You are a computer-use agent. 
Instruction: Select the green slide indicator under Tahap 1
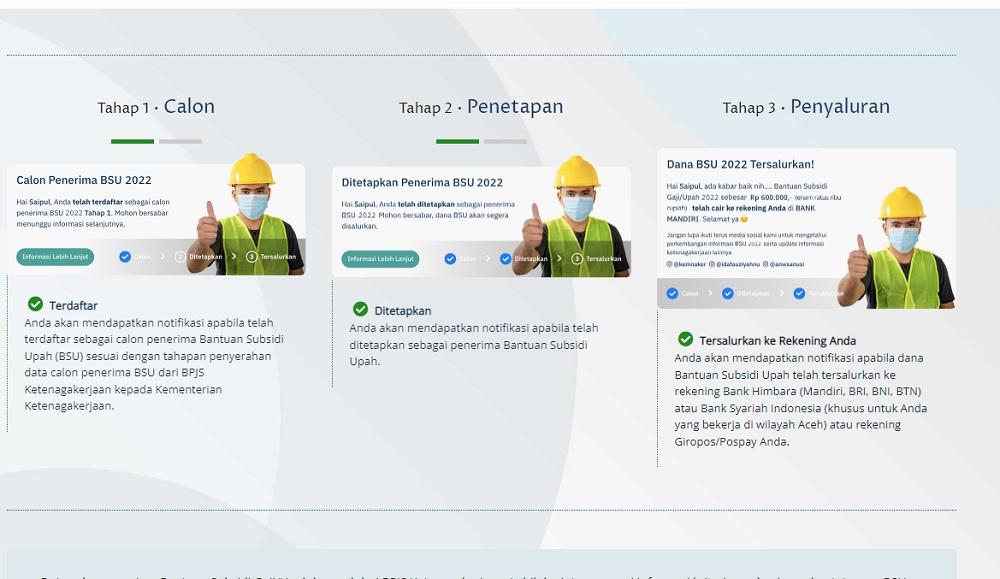point(133,141)
